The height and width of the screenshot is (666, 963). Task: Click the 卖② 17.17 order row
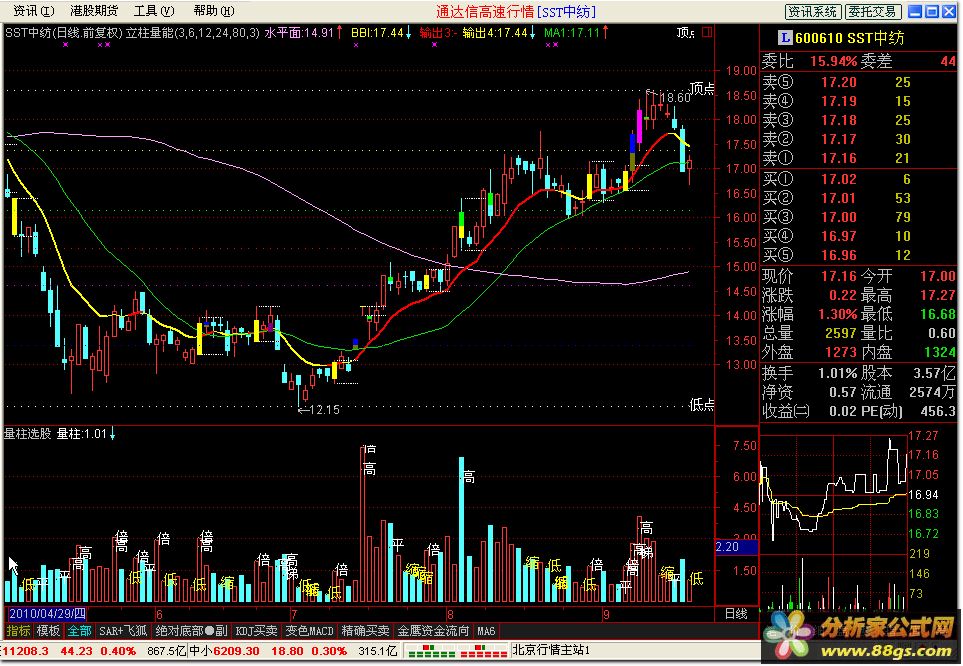coord(858,139)
